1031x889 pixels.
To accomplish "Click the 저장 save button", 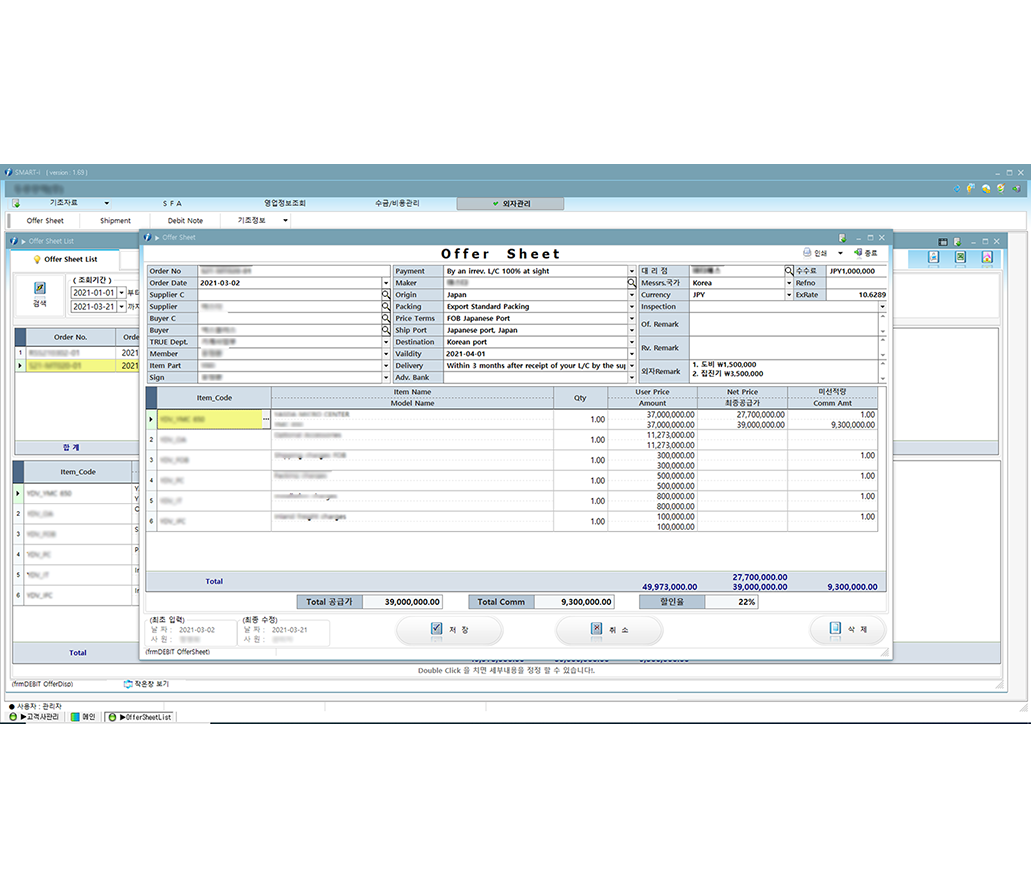I will coord(449,630).
